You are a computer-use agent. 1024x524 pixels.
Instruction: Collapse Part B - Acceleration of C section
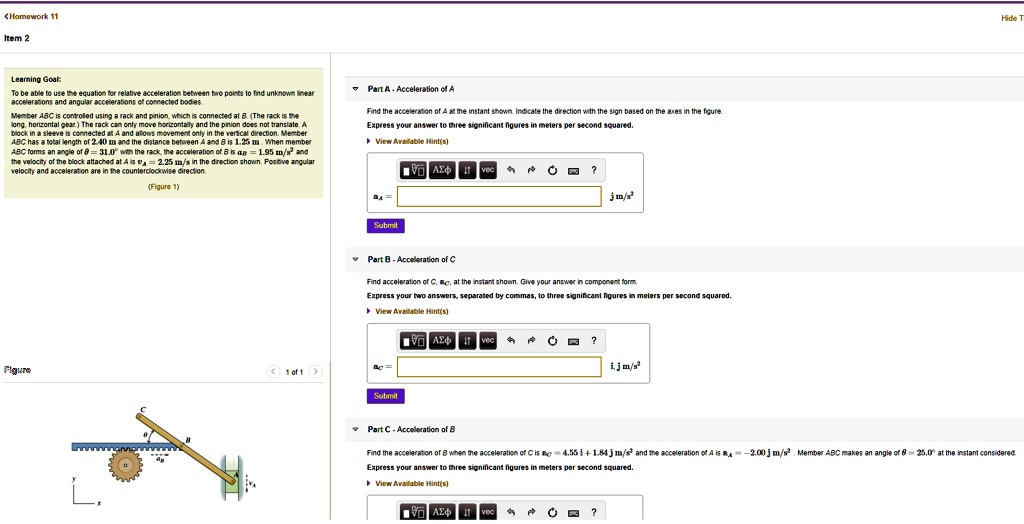(356, 260)
